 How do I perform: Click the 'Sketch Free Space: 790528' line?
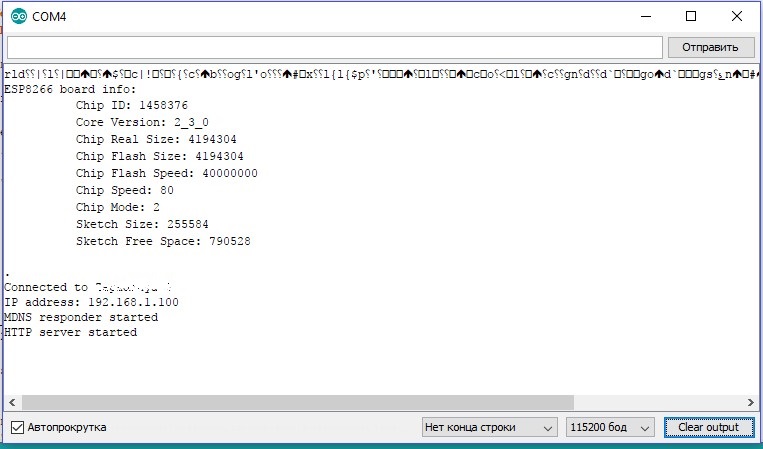tap(163, 241)
